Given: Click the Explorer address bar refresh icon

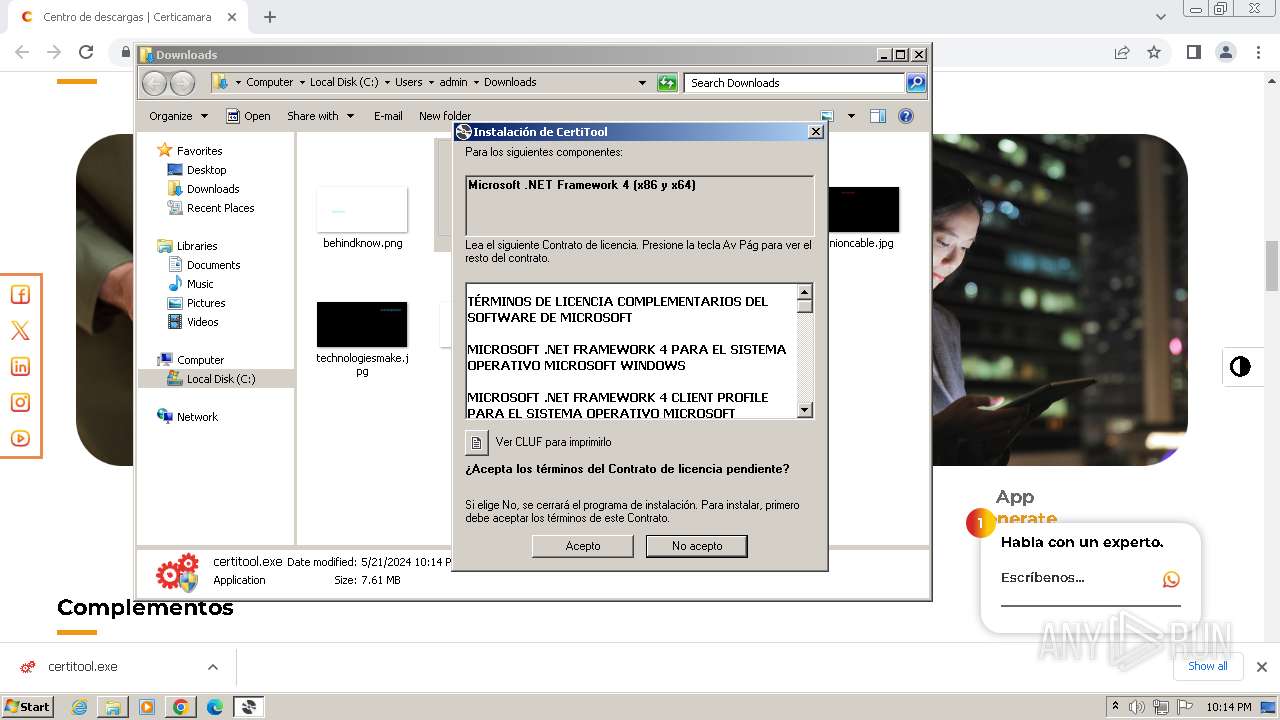Looking at the screenshot, I should 667,83.
